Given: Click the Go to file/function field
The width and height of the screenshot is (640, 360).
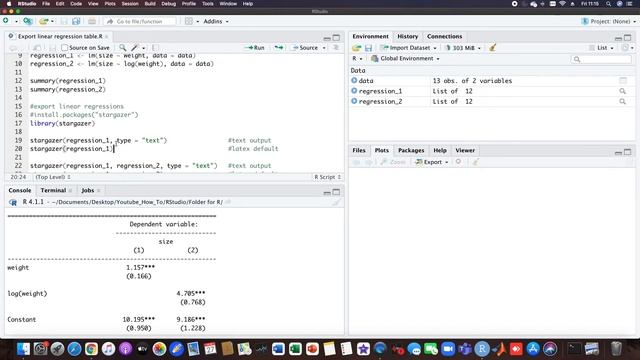Looking at the screenshot, I should (x=140, y=21).
